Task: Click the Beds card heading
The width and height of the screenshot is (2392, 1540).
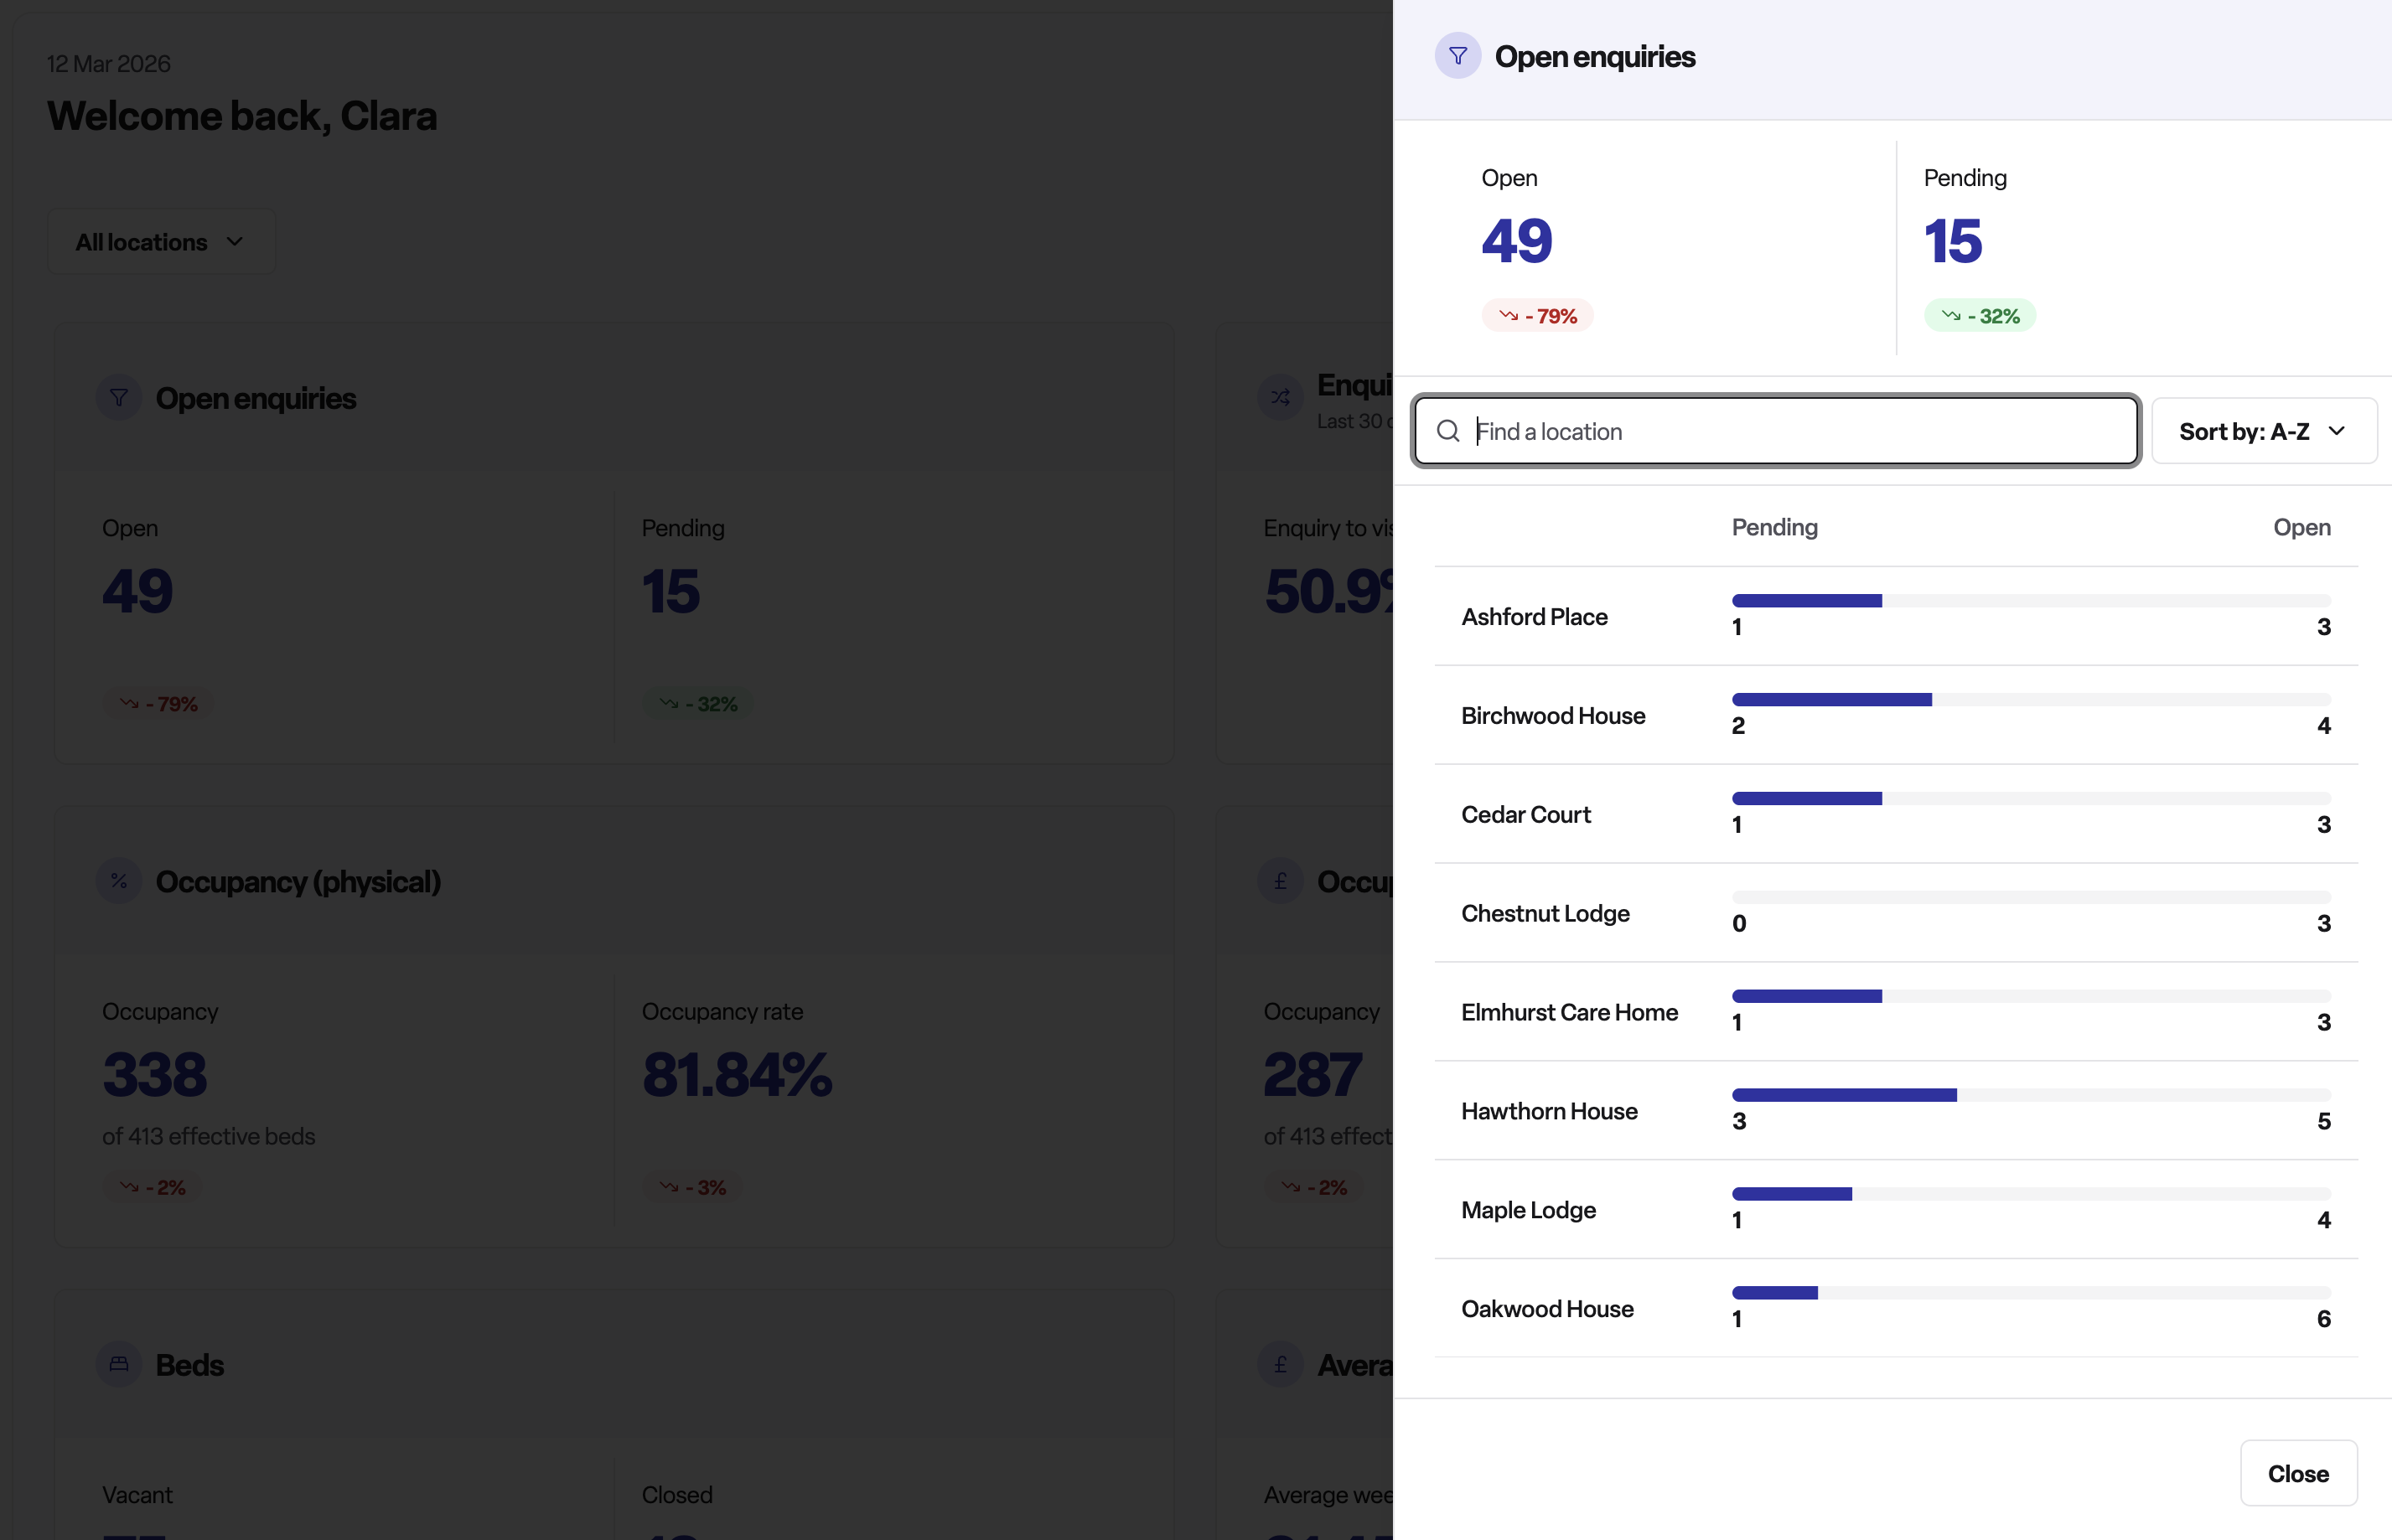Action: coord(190,1365)
